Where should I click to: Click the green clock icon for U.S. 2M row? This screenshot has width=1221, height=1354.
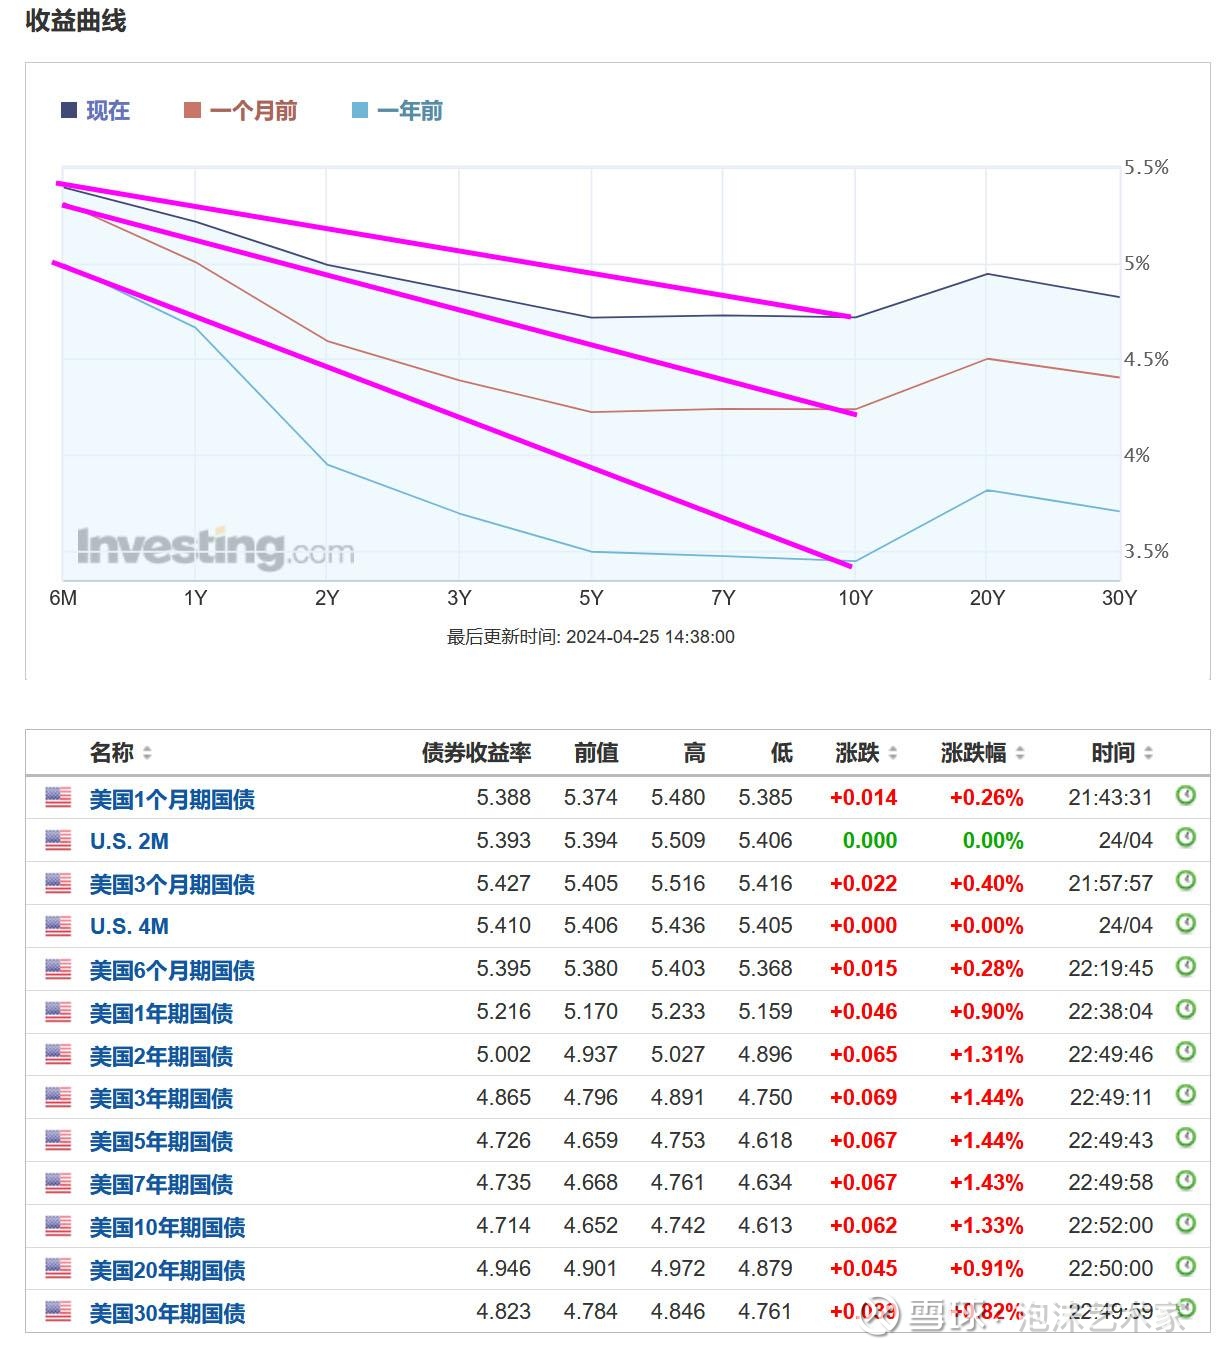(1185, 840)
